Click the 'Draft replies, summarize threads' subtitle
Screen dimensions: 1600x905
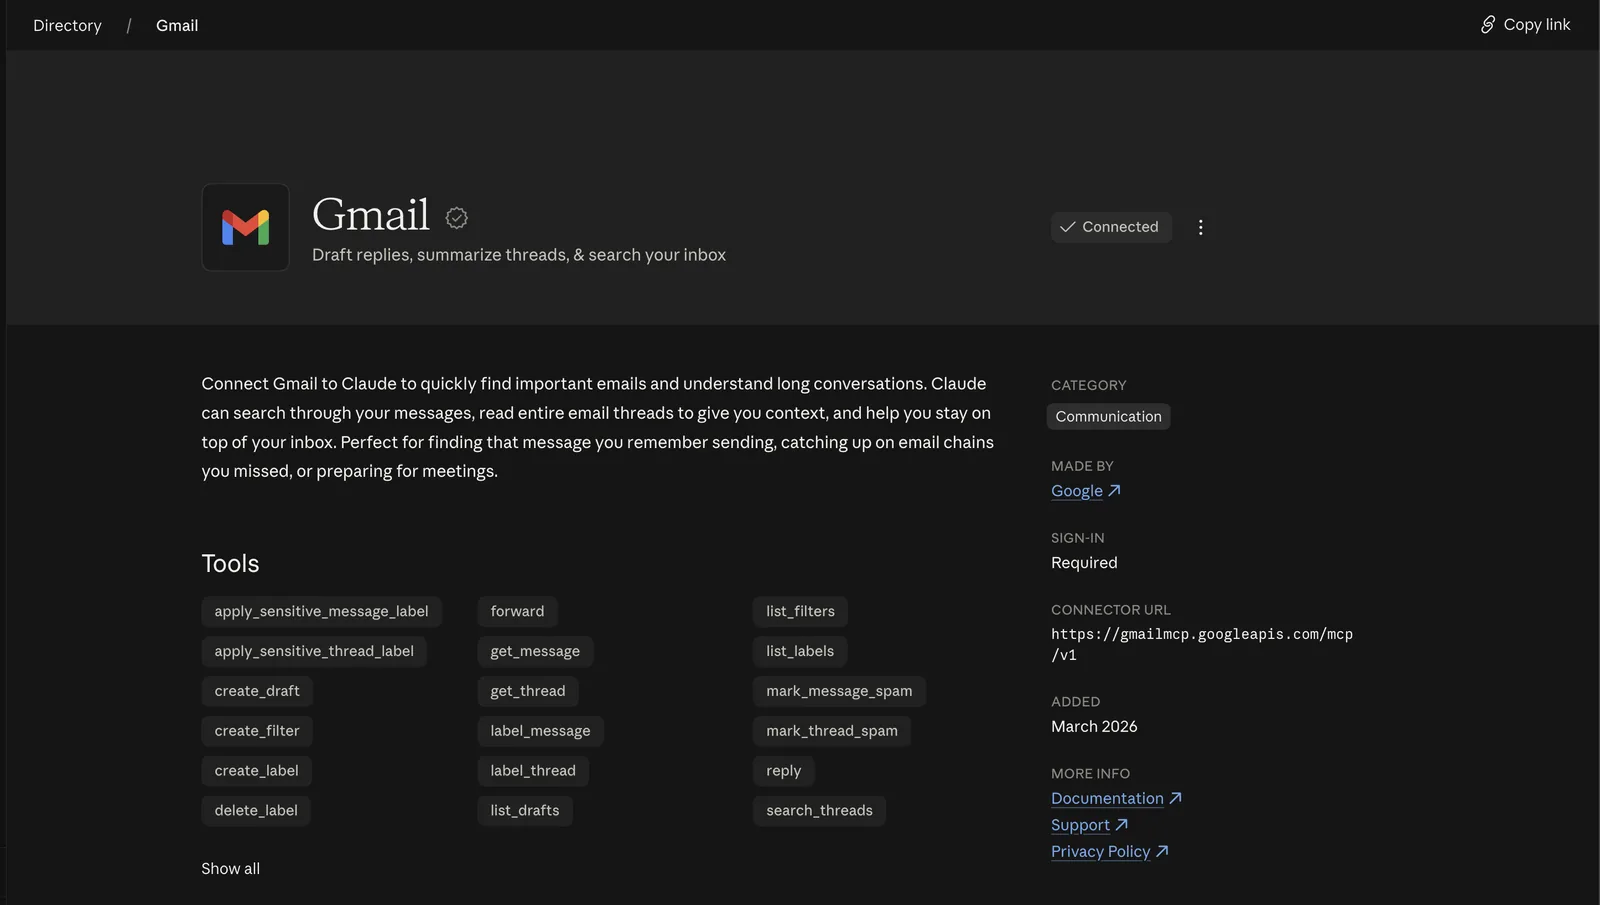pyautogui.click(x=519, y=255)
